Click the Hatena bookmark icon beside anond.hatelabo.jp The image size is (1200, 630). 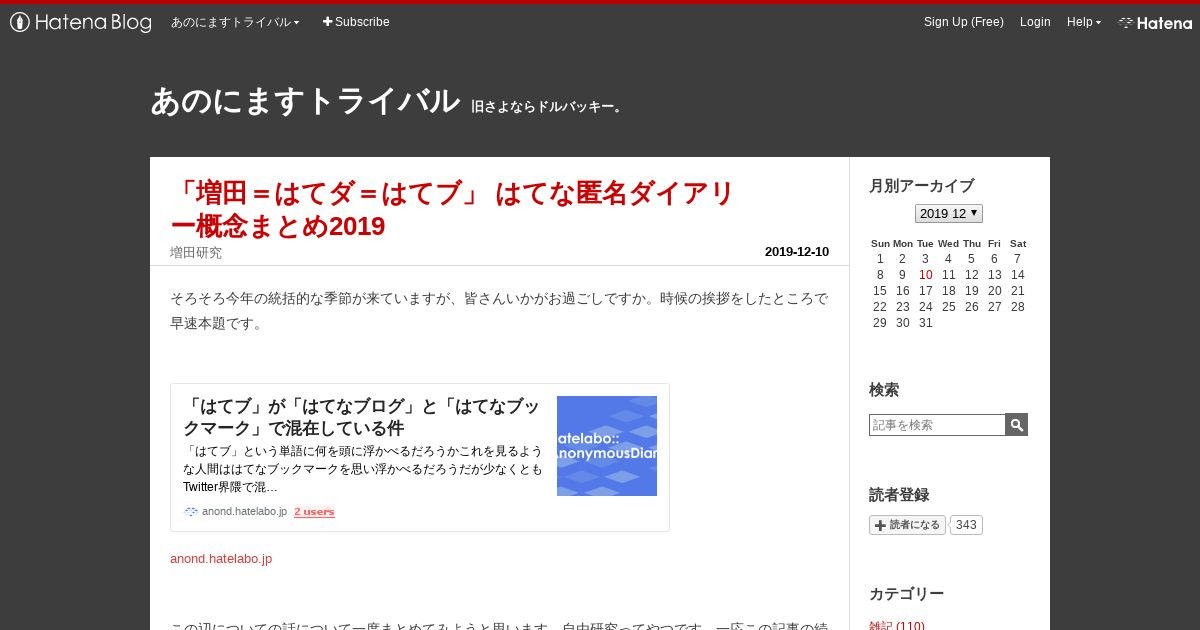click(x=191, y=511)
